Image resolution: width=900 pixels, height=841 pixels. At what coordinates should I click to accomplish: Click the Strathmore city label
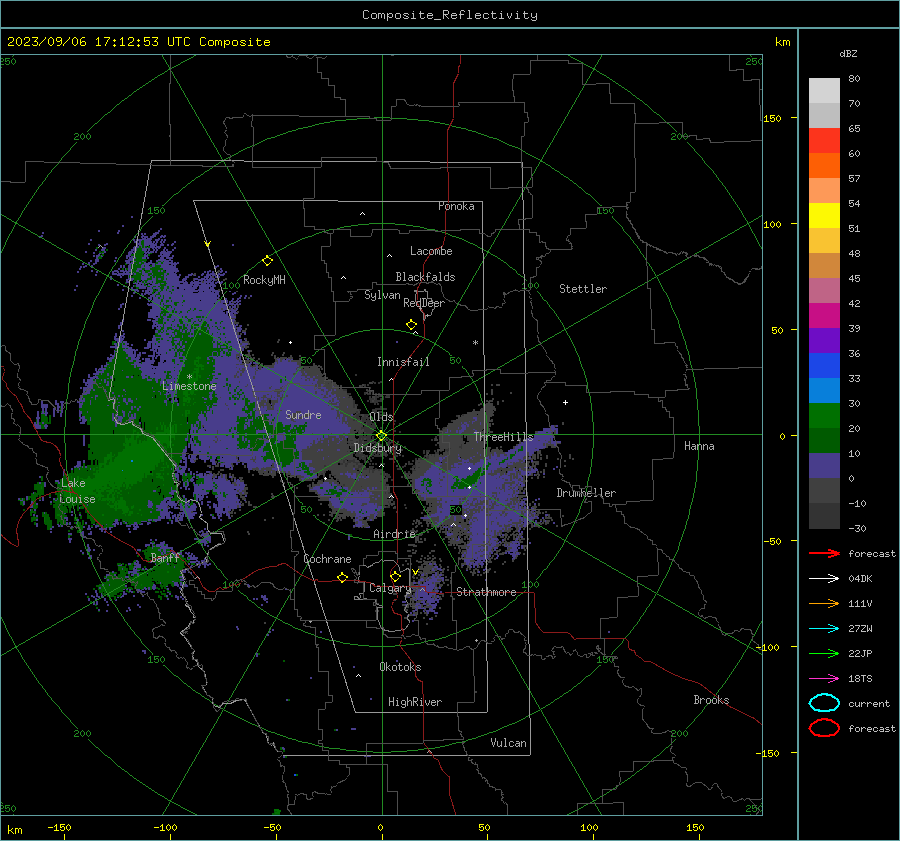coord(486,592)
